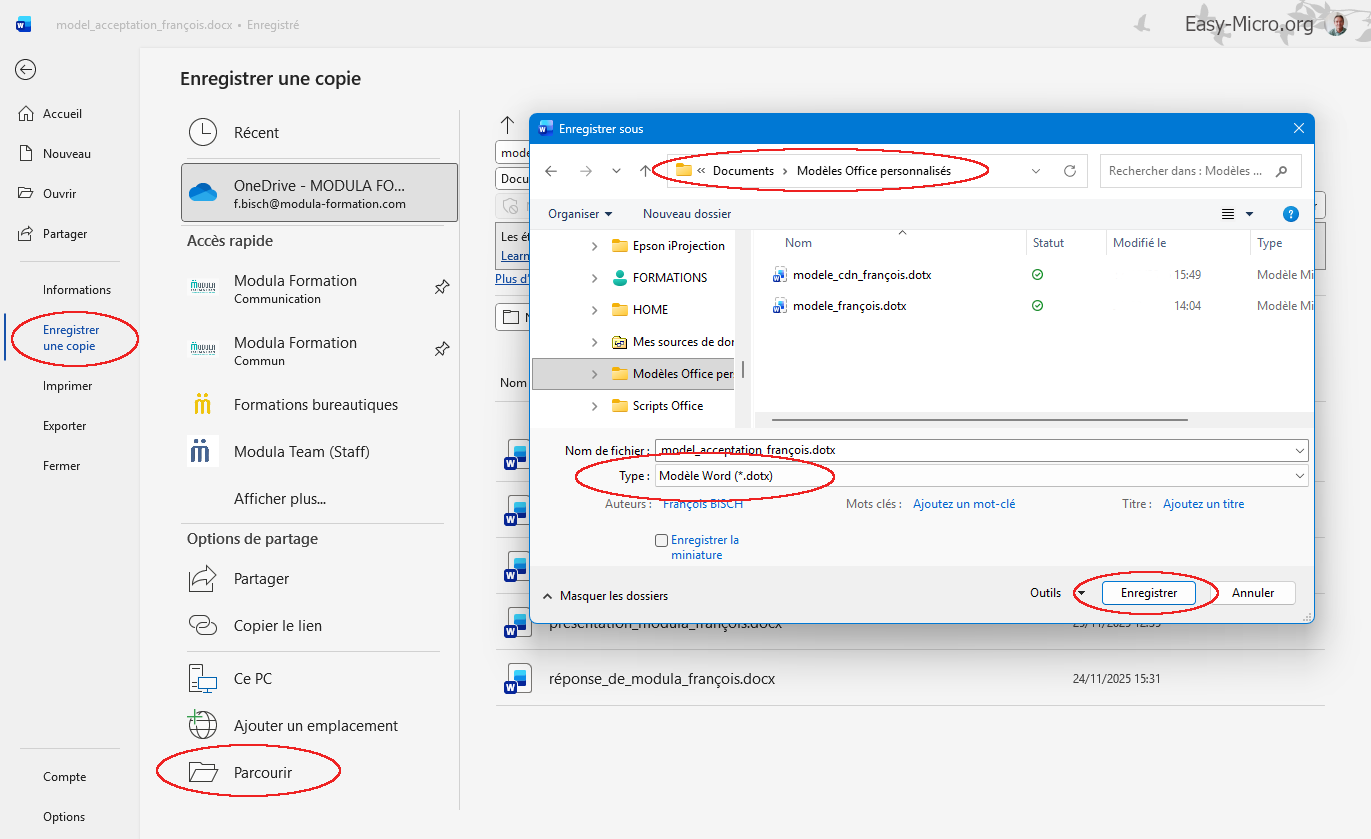Check the Enregistrer la miniature box
This screenshot has width=1371, height=839.
coord(661,540)
